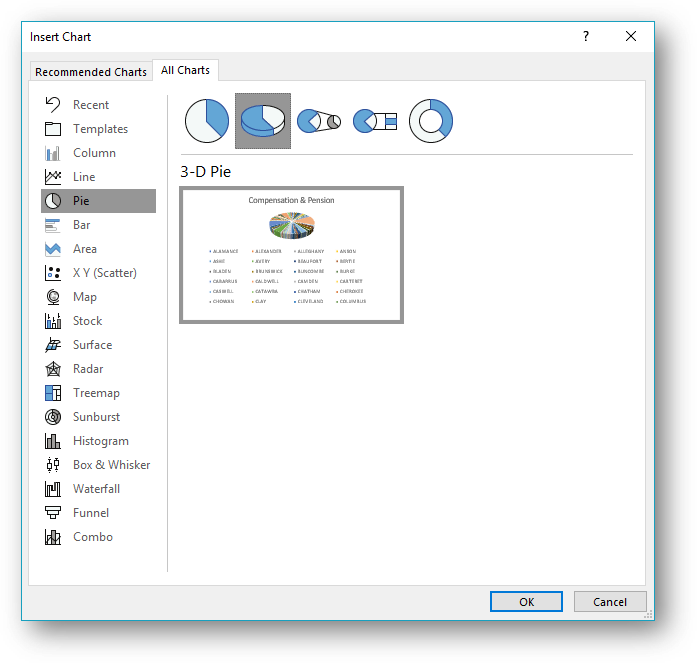Choose the Waterfall chart category
Screen dimensions: 697x663
pos(96,489)
